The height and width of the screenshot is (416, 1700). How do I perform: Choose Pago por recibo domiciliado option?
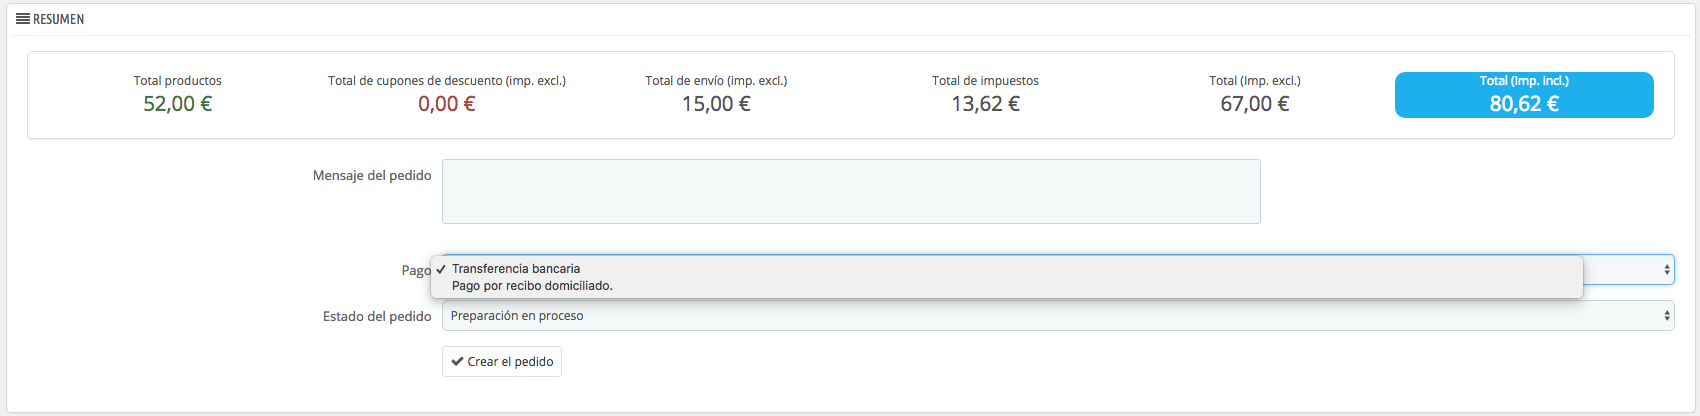[532, 286]
